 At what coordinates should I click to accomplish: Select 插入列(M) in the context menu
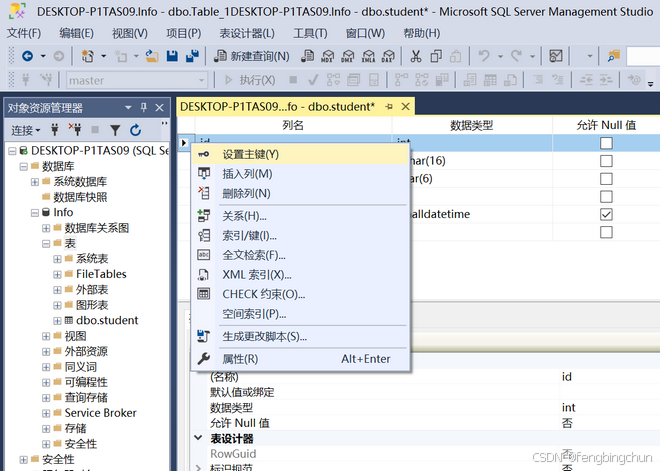(x=301, y=174)
